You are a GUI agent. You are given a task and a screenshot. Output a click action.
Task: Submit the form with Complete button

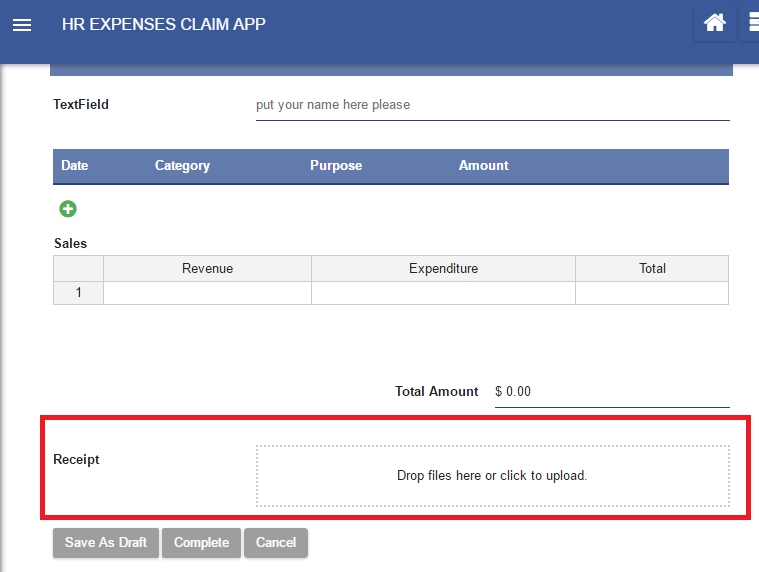(201, 543)
